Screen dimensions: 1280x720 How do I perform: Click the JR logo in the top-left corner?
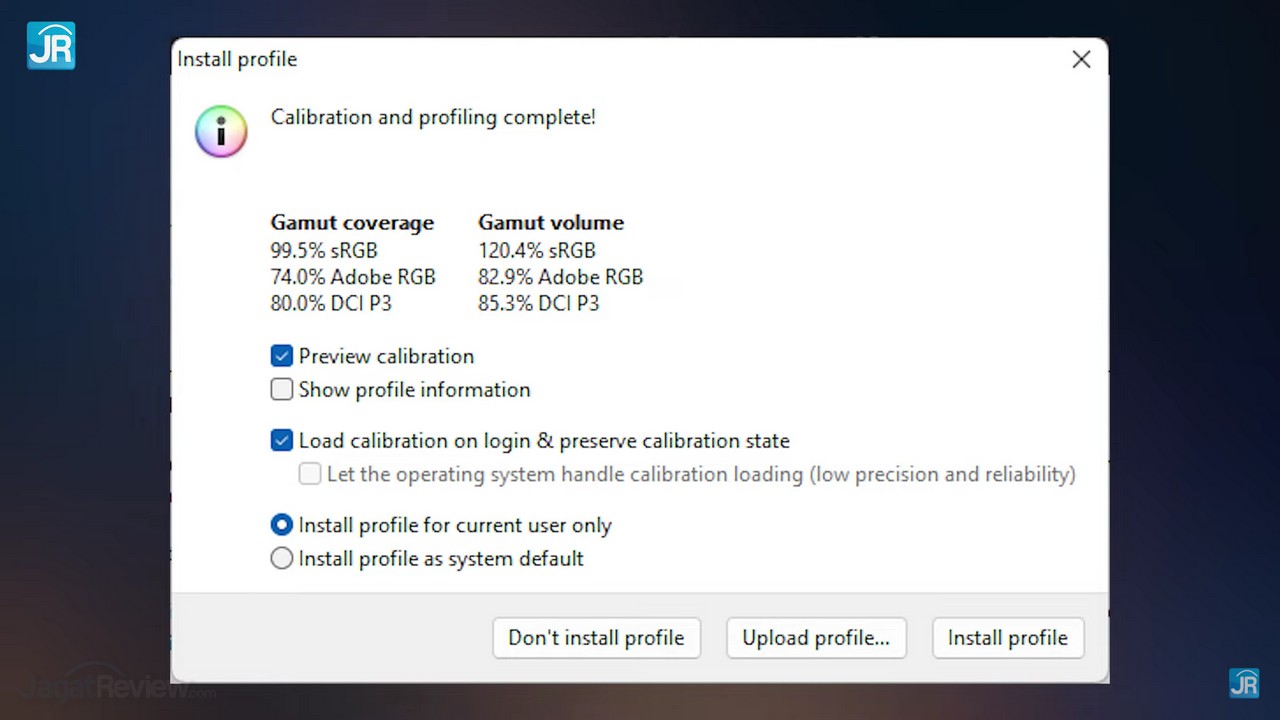[x=51, y=46]
